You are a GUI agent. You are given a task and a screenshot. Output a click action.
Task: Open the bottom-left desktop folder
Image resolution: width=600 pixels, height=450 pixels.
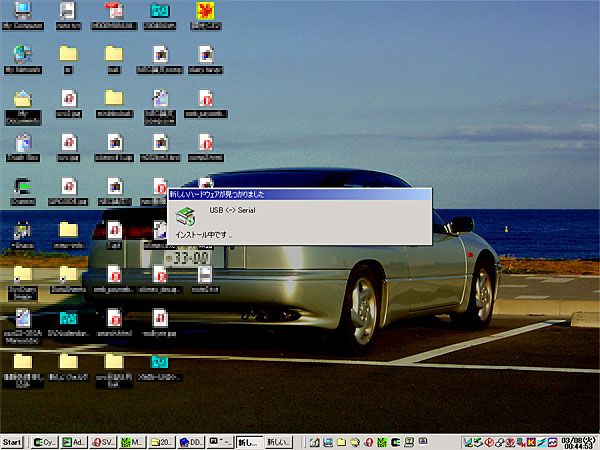[x=23, y=362]
